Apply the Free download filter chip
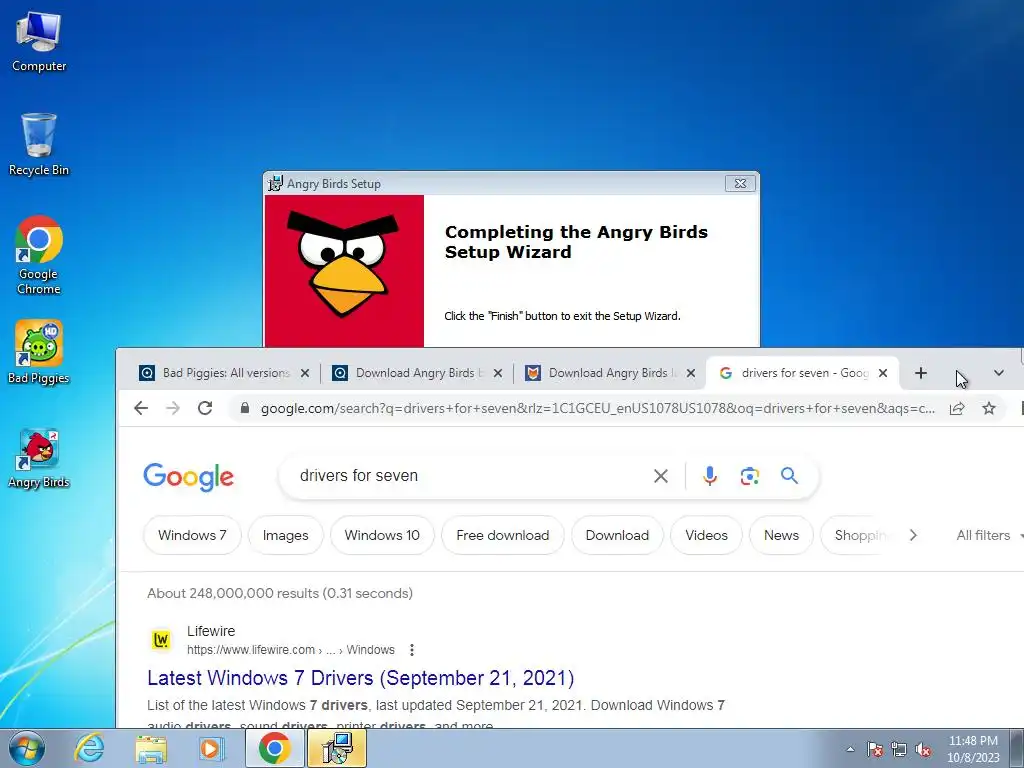The width and height of the screenshot is (1024, 768). 503,535
